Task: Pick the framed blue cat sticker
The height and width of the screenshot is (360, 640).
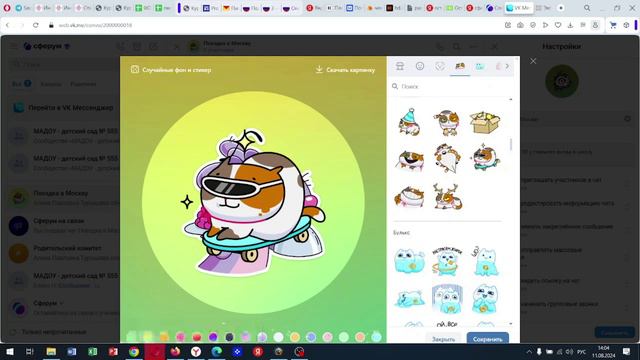Action: [447, 299]
